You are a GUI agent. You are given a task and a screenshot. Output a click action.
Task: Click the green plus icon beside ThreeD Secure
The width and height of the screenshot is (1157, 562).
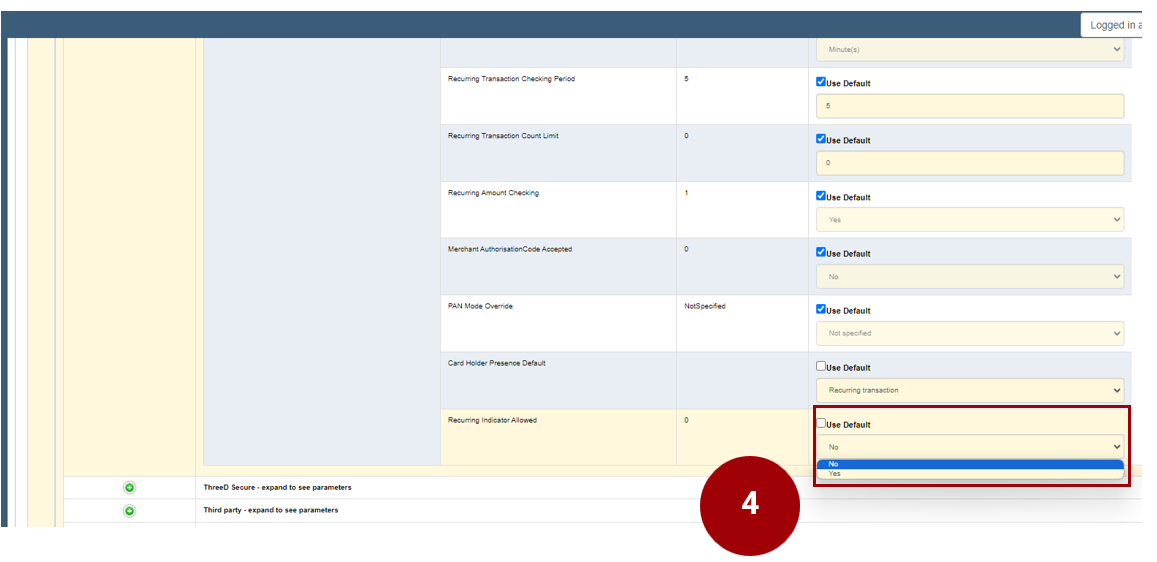129,488
